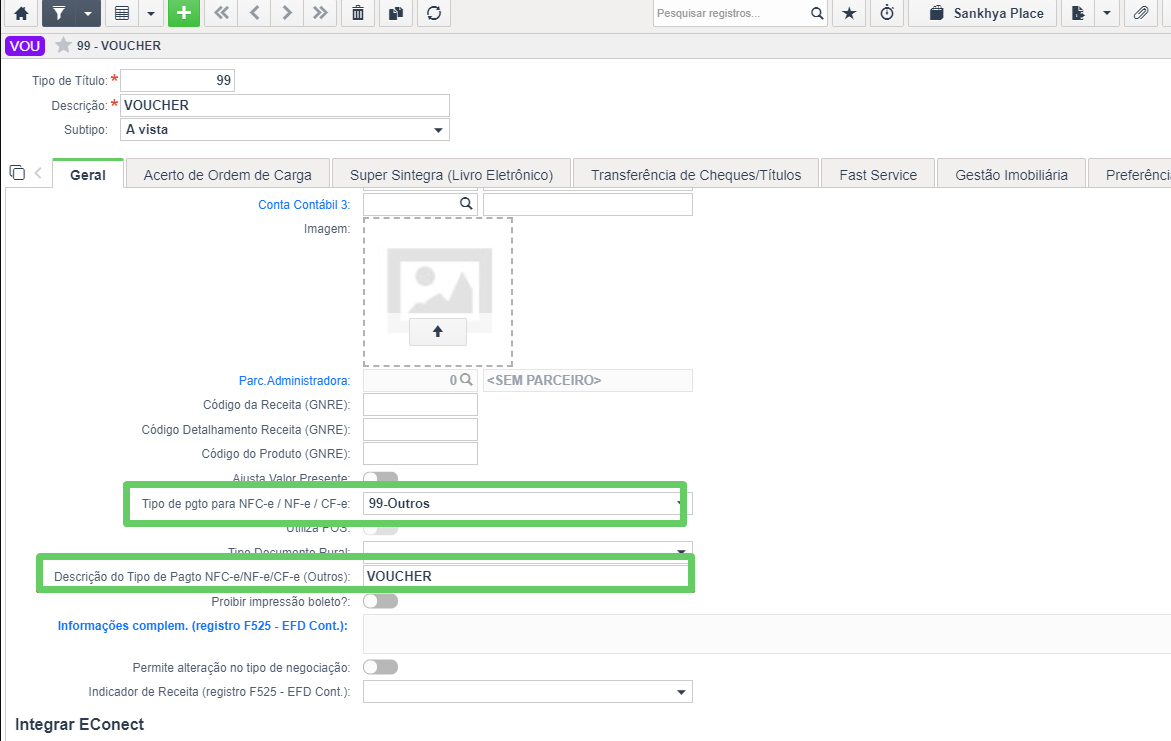Search Parc.Administradora with magnifier
Image resolution: width=1171 pixels, height=741 pixels.
tap(466, 379)
